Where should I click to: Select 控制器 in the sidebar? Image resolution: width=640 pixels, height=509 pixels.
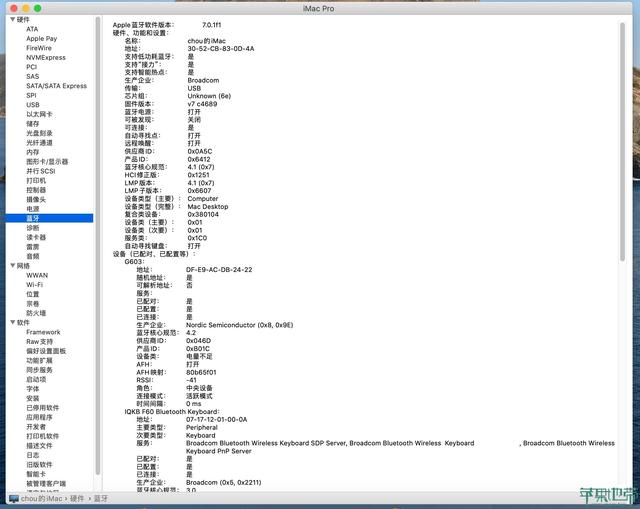click(36, 190)
